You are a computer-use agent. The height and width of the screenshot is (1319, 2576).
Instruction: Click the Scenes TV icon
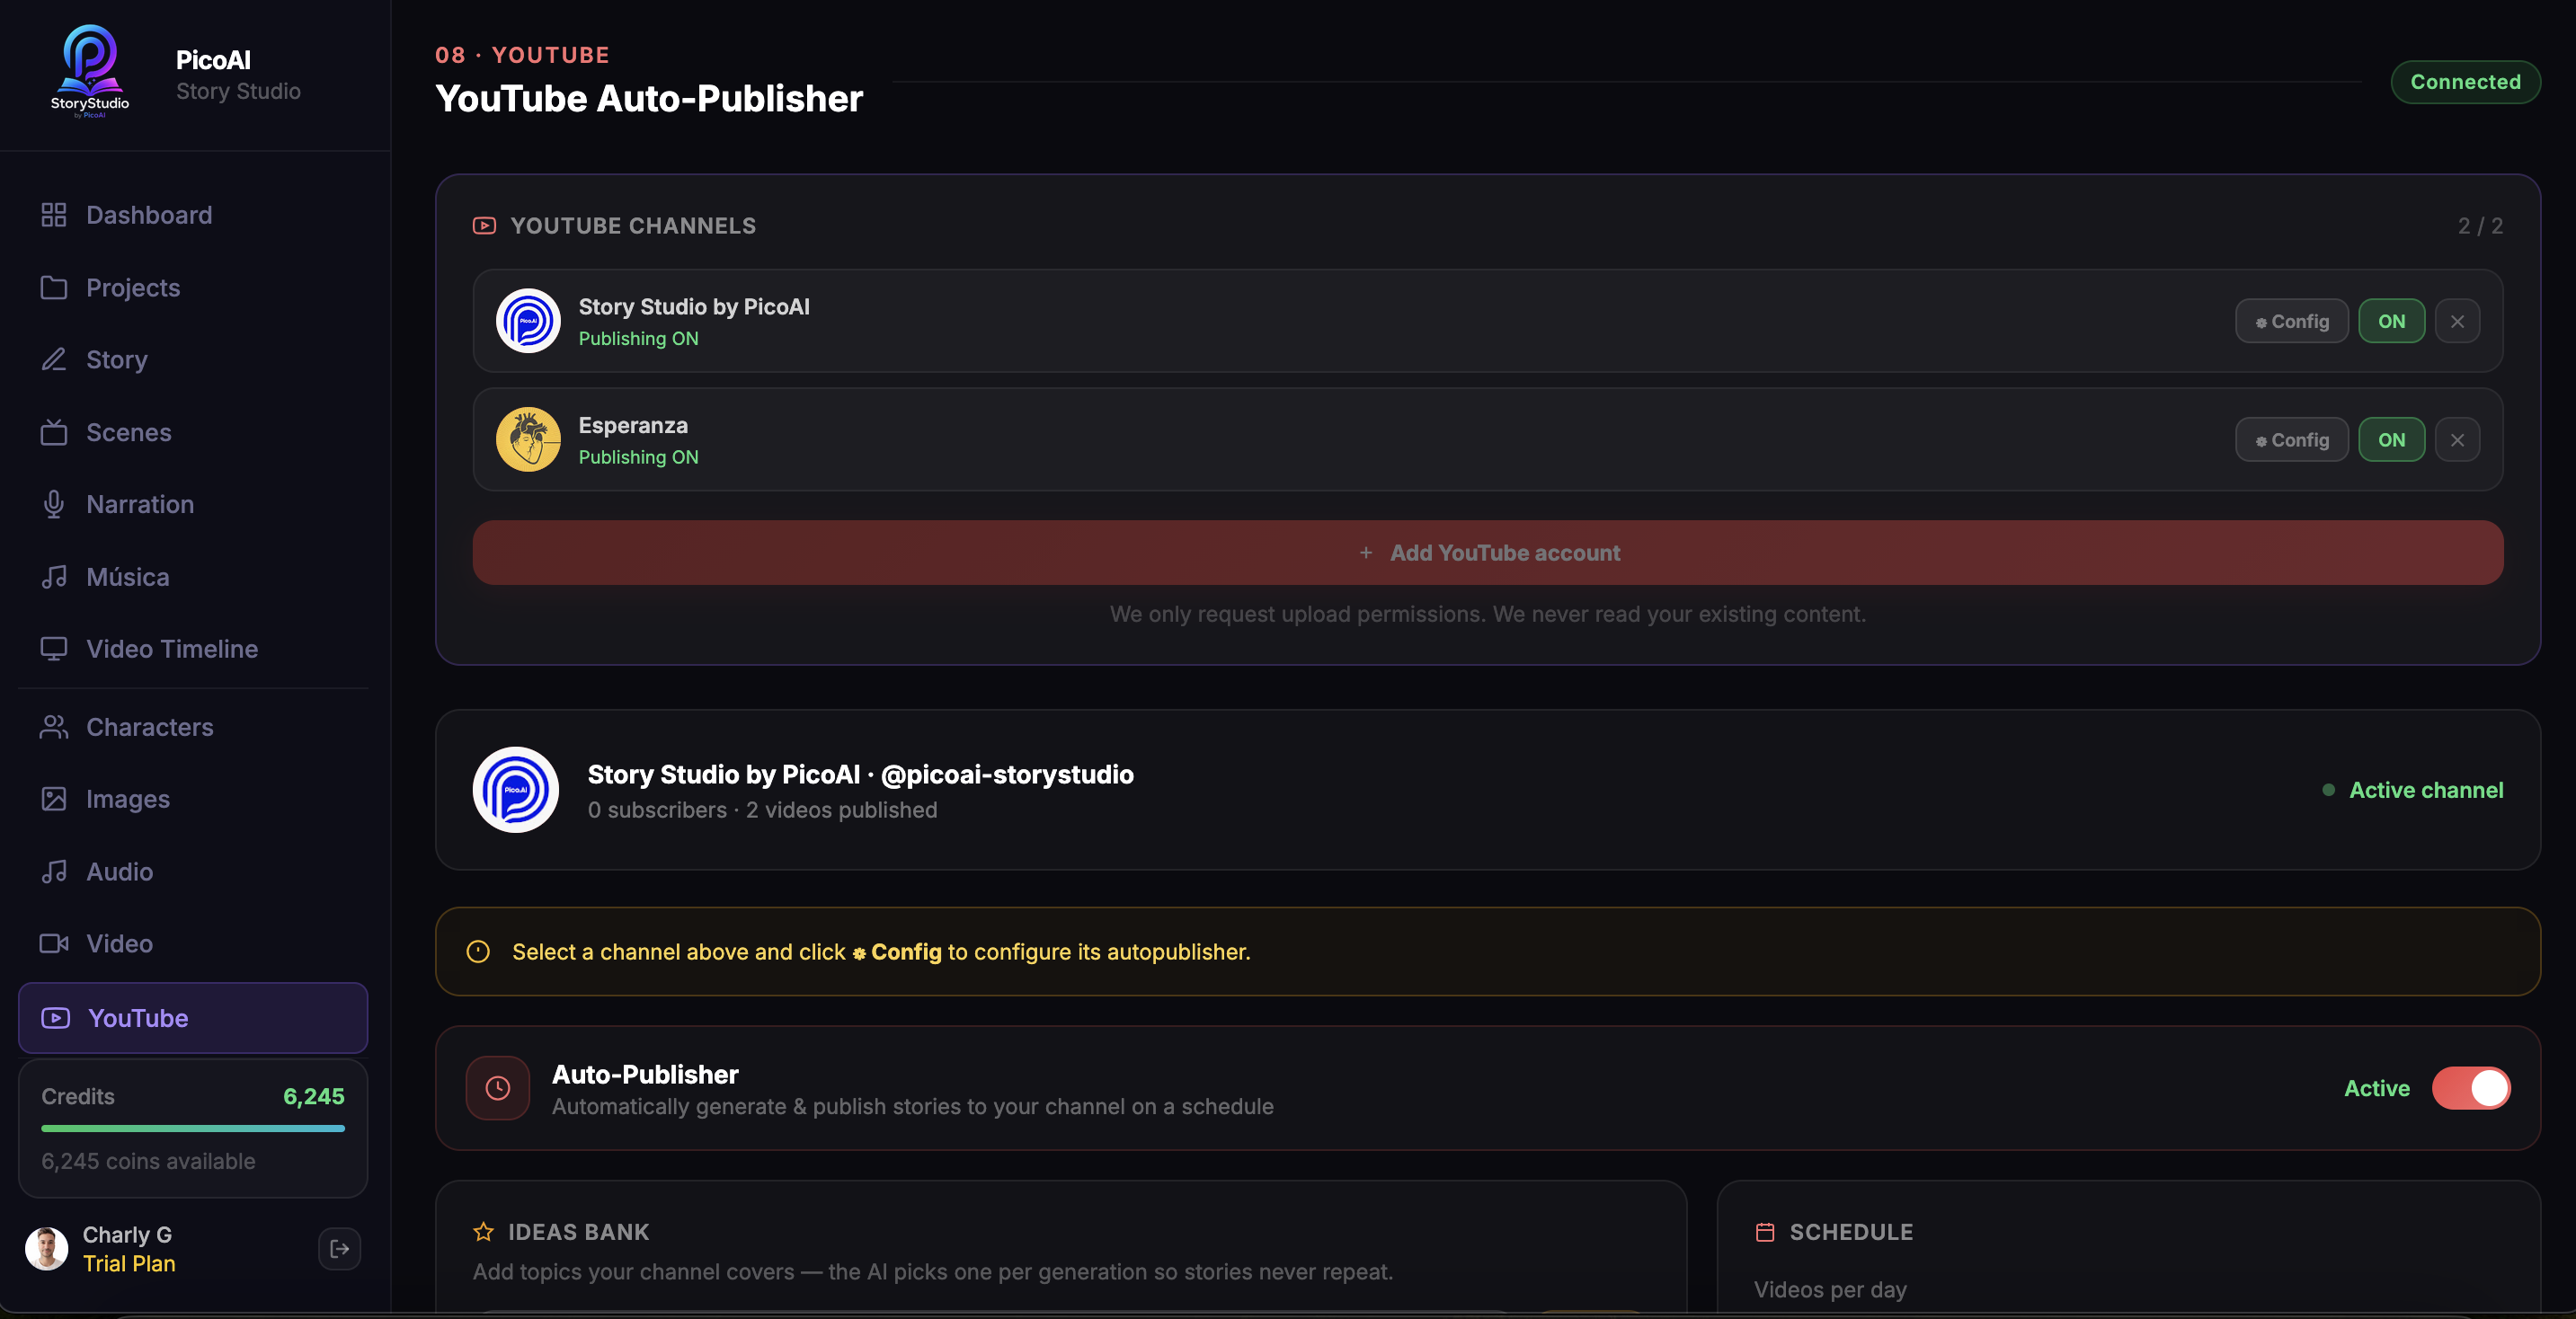point(54,432)
